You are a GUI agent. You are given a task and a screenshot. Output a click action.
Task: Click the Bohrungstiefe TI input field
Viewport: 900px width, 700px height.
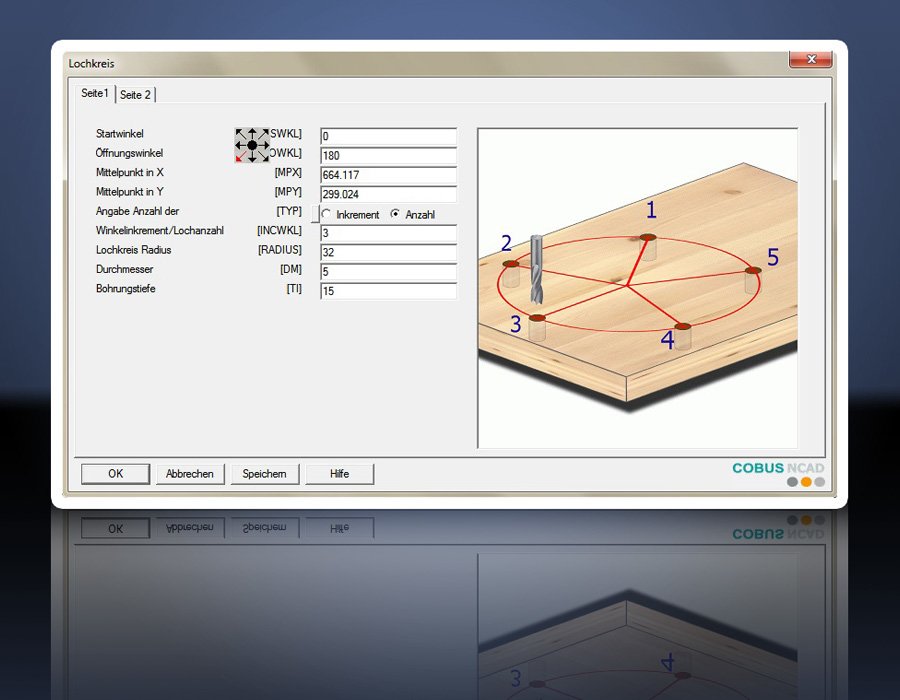(389, 291)
